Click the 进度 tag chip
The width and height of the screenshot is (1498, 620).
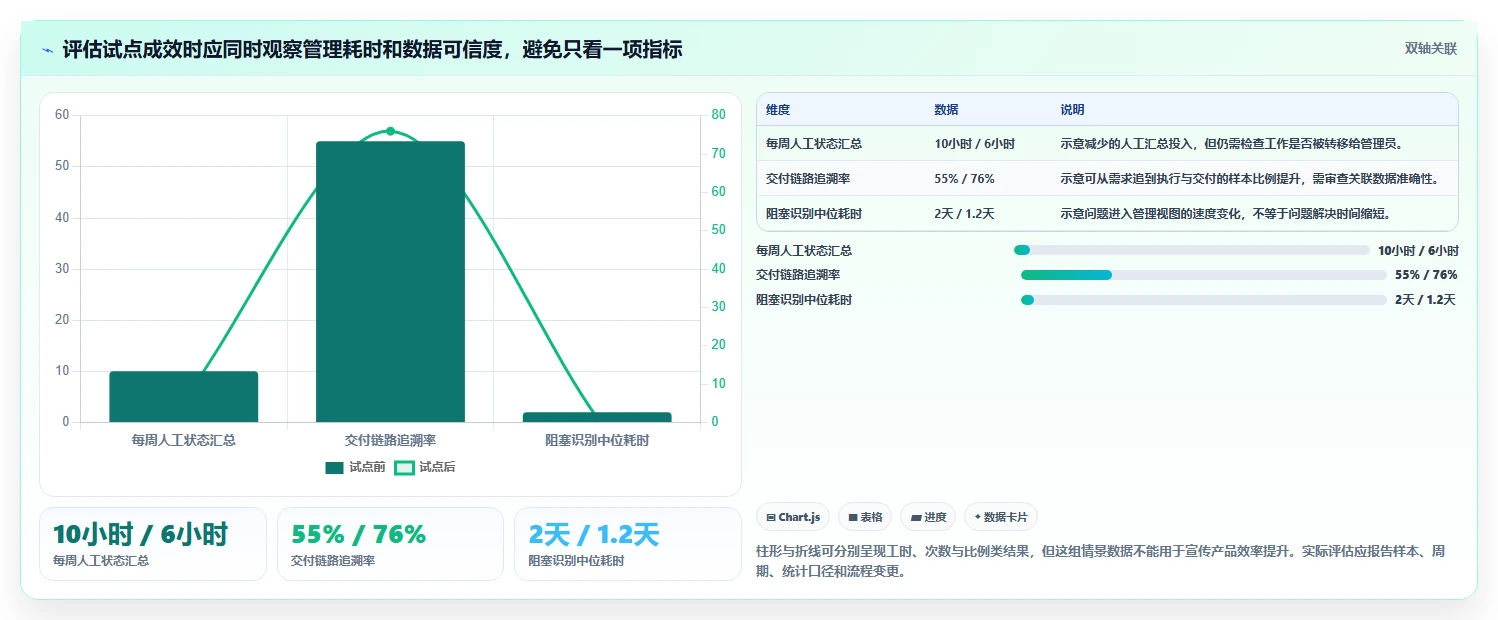pos(928,517)
